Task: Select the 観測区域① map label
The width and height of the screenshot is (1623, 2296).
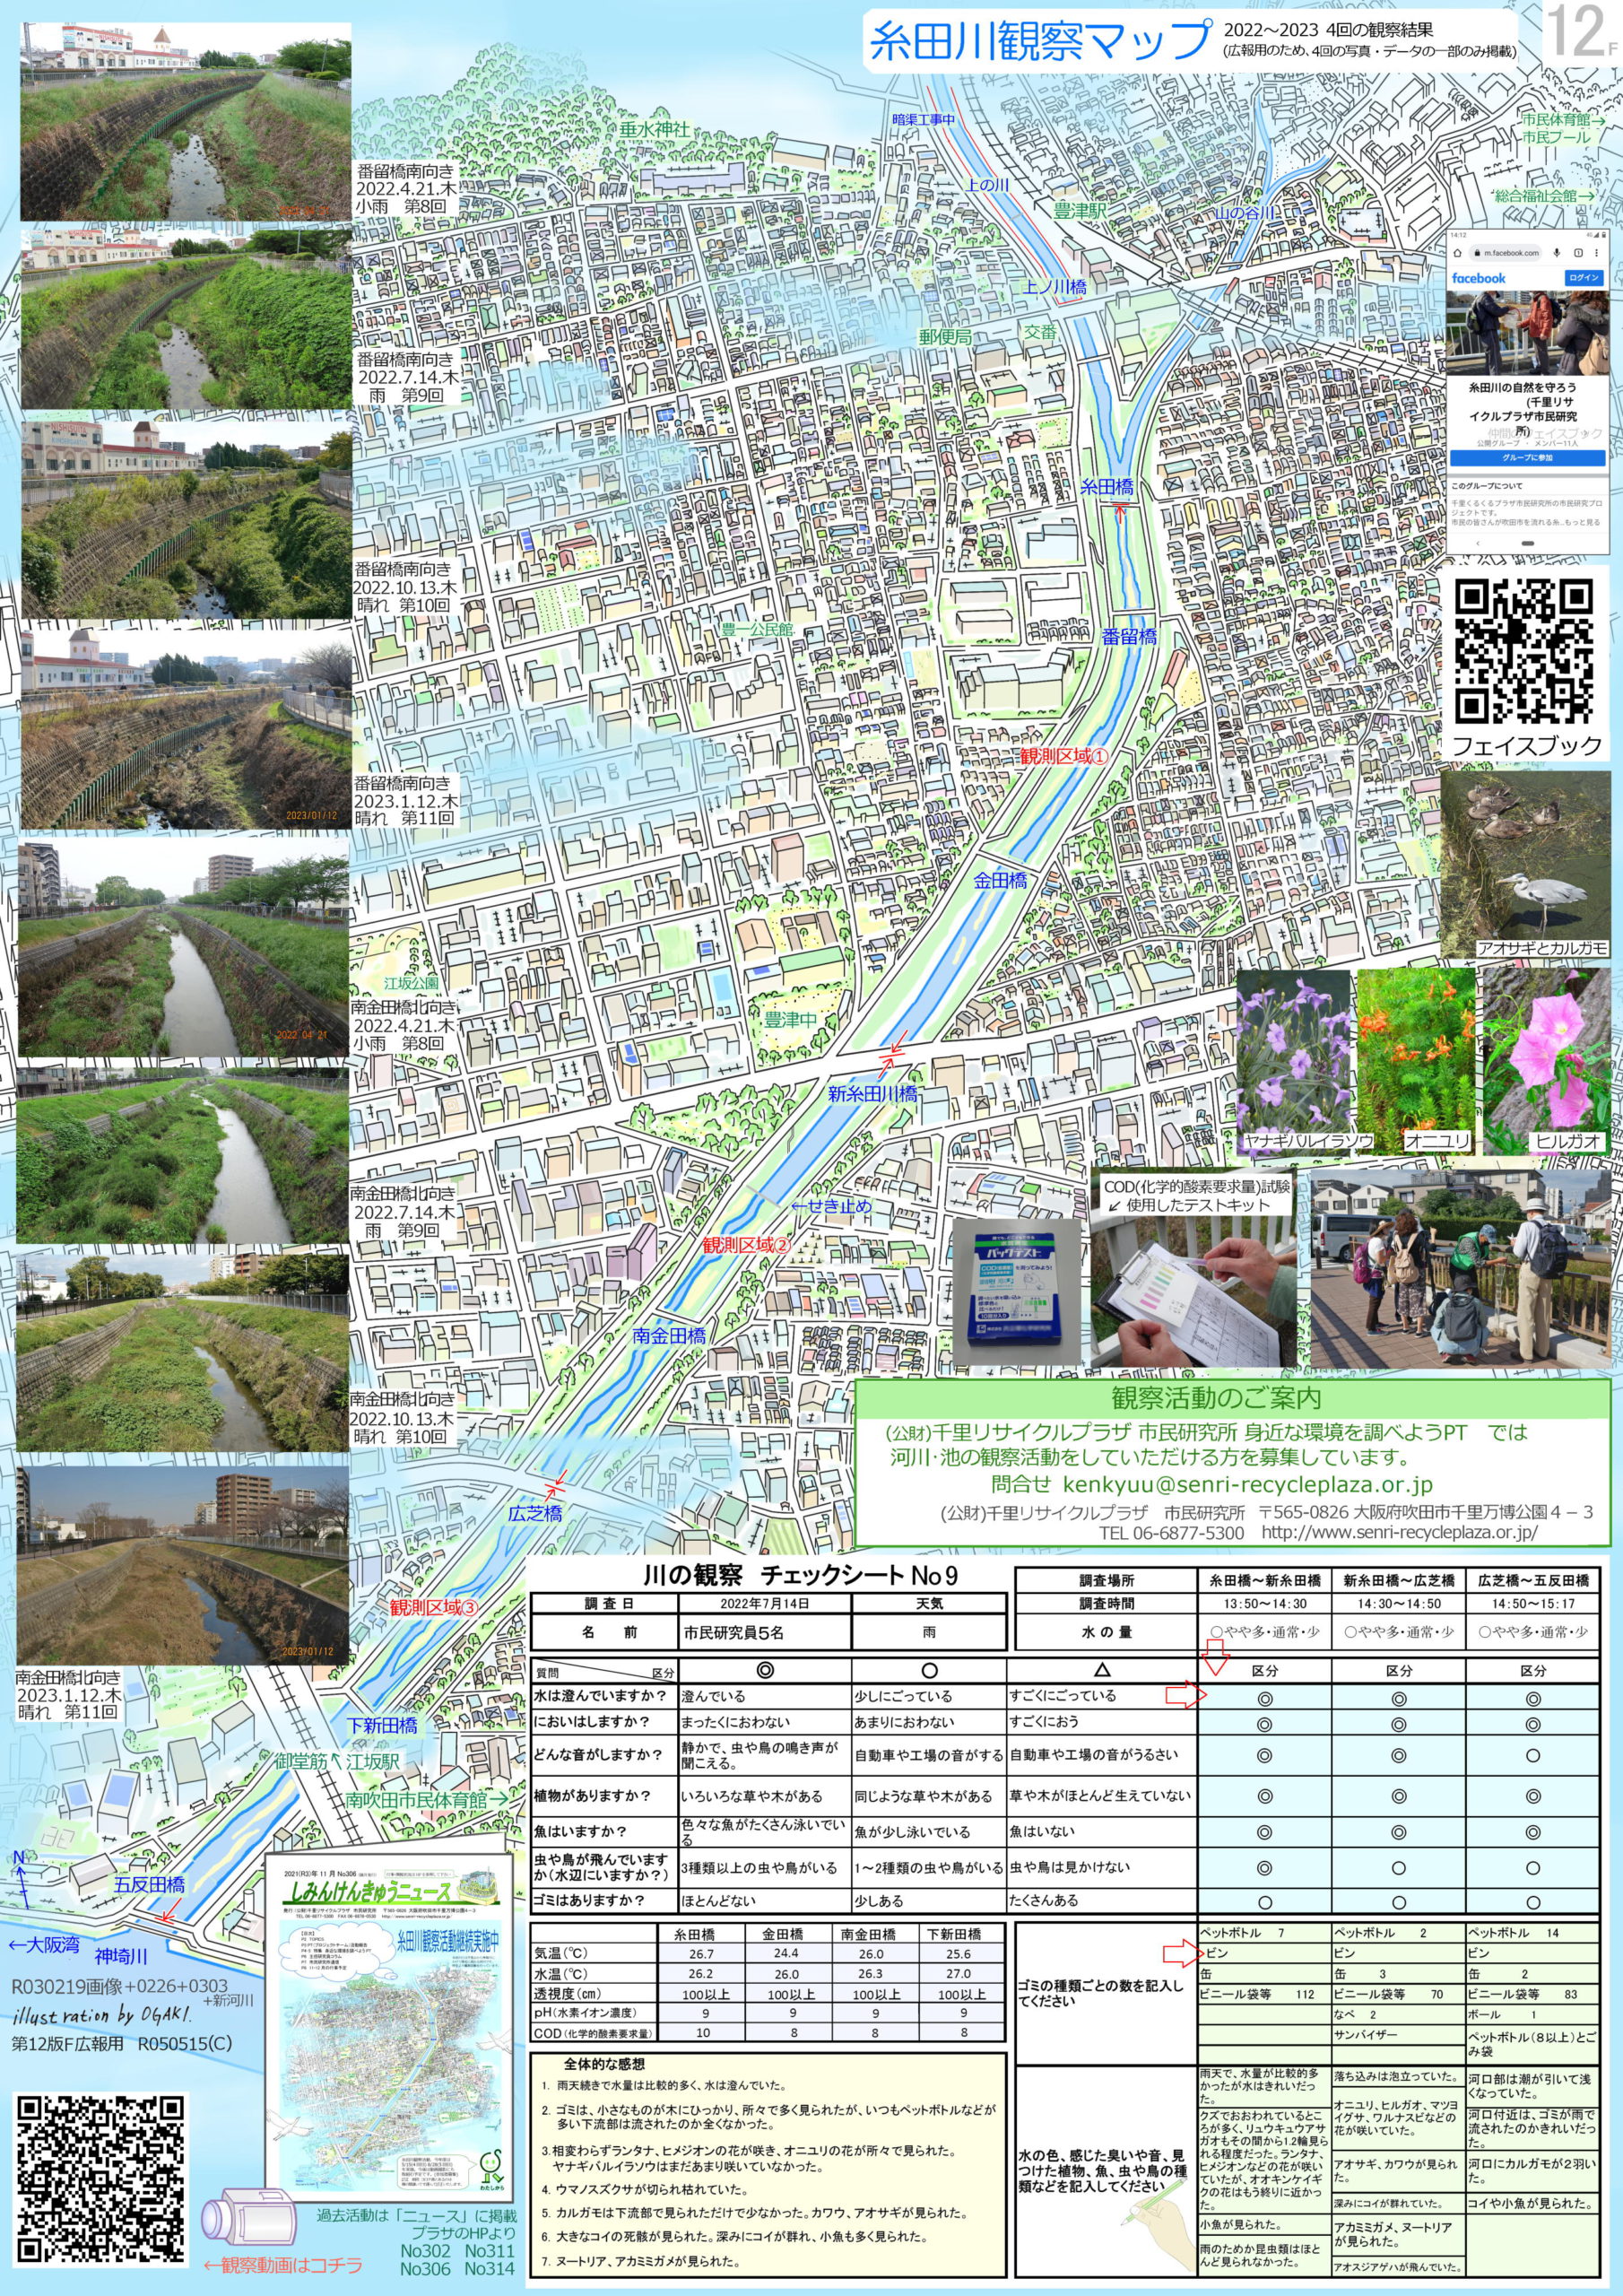Action: [1063, 756]
